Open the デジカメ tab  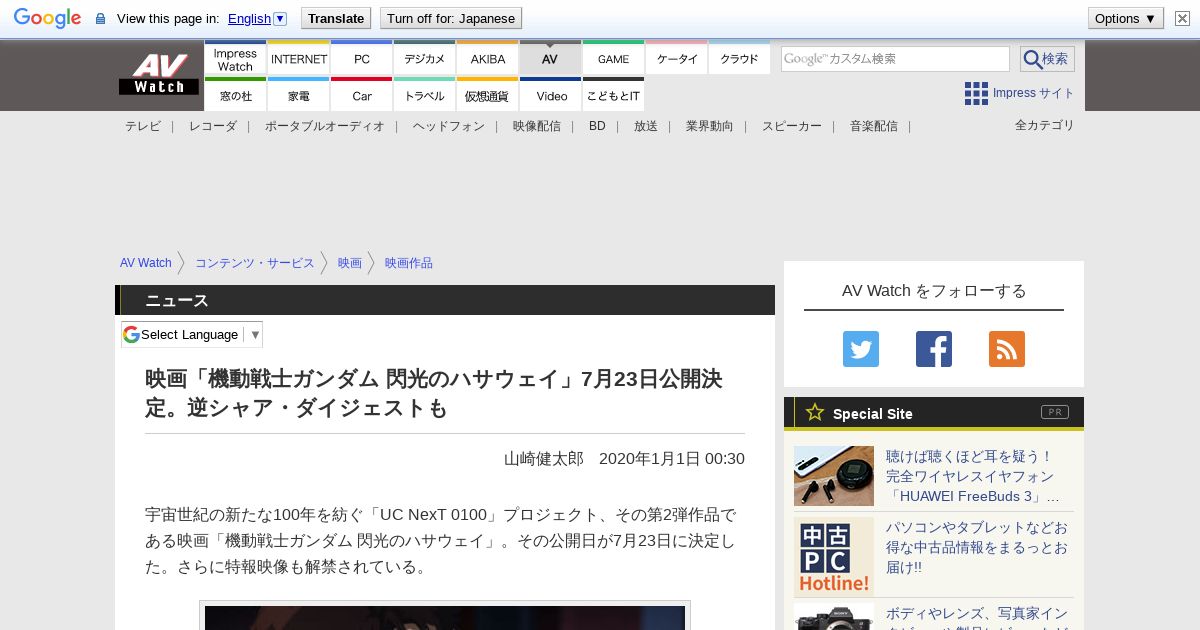tap(424, 58)
